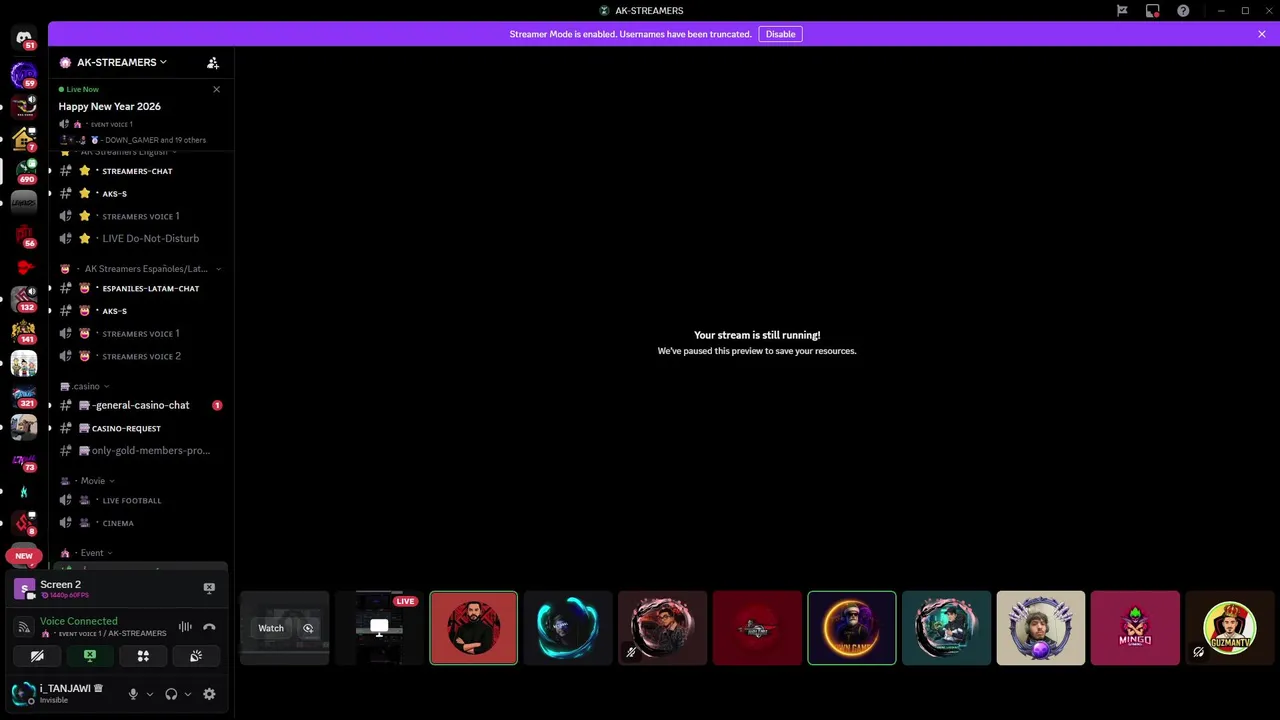Turn on camera video toggle
This screenshot has width=1280, height=720.
tap(37, 656)
